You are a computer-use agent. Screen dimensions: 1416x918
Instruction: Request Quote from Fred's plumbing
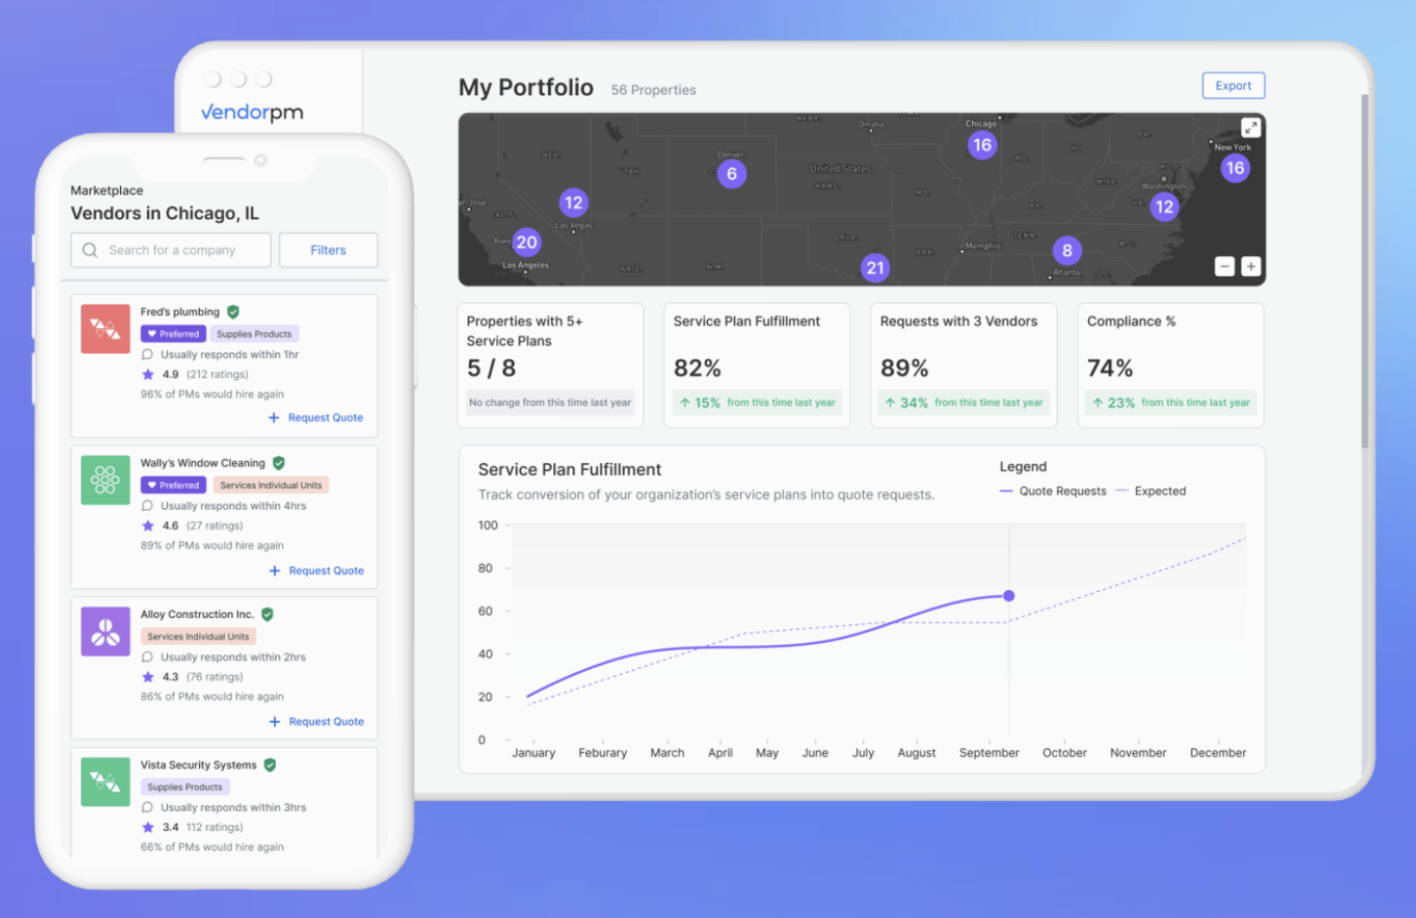tap(316, 418)
